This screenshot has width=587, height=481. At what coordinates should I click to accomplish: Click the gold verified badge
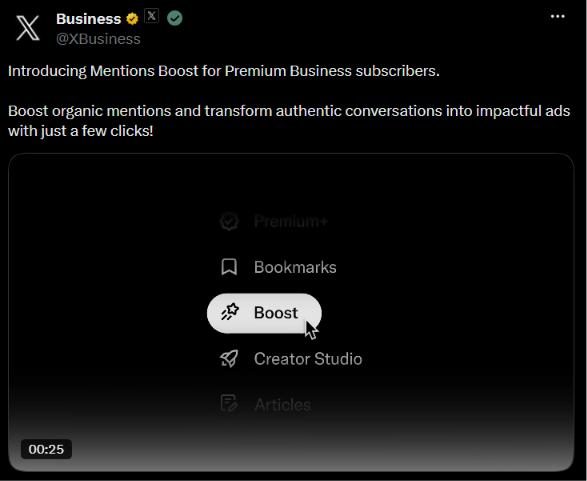point(132,19)
